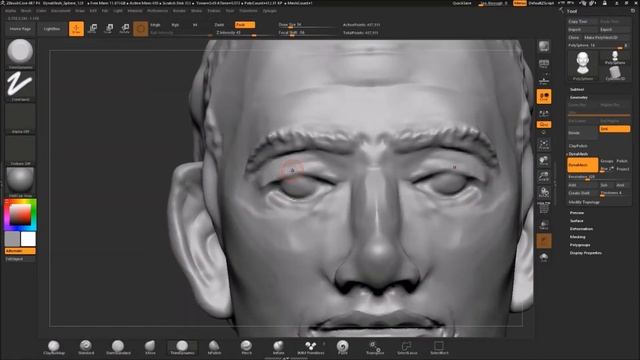Select the IMM Primitives brush
The height and width of the screenshot is (360, 640).
tap(311, 348)
